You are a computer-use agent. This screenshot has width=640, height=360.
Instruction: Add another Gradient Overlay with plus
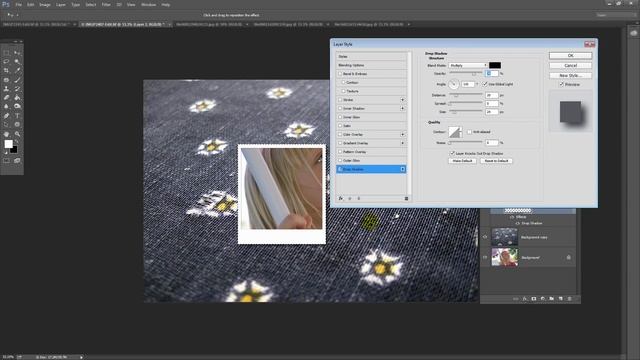coord(402,143)
